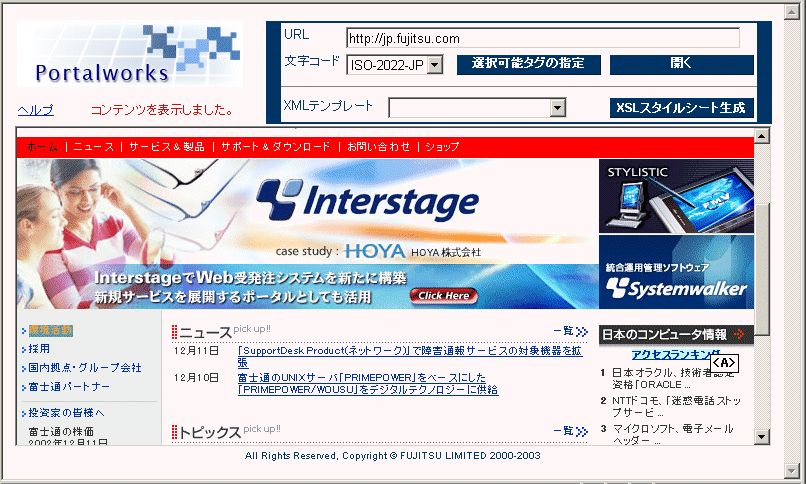Click the 12月10日 news date
This screenshot has width=806, height=484.
coord(196,378)
